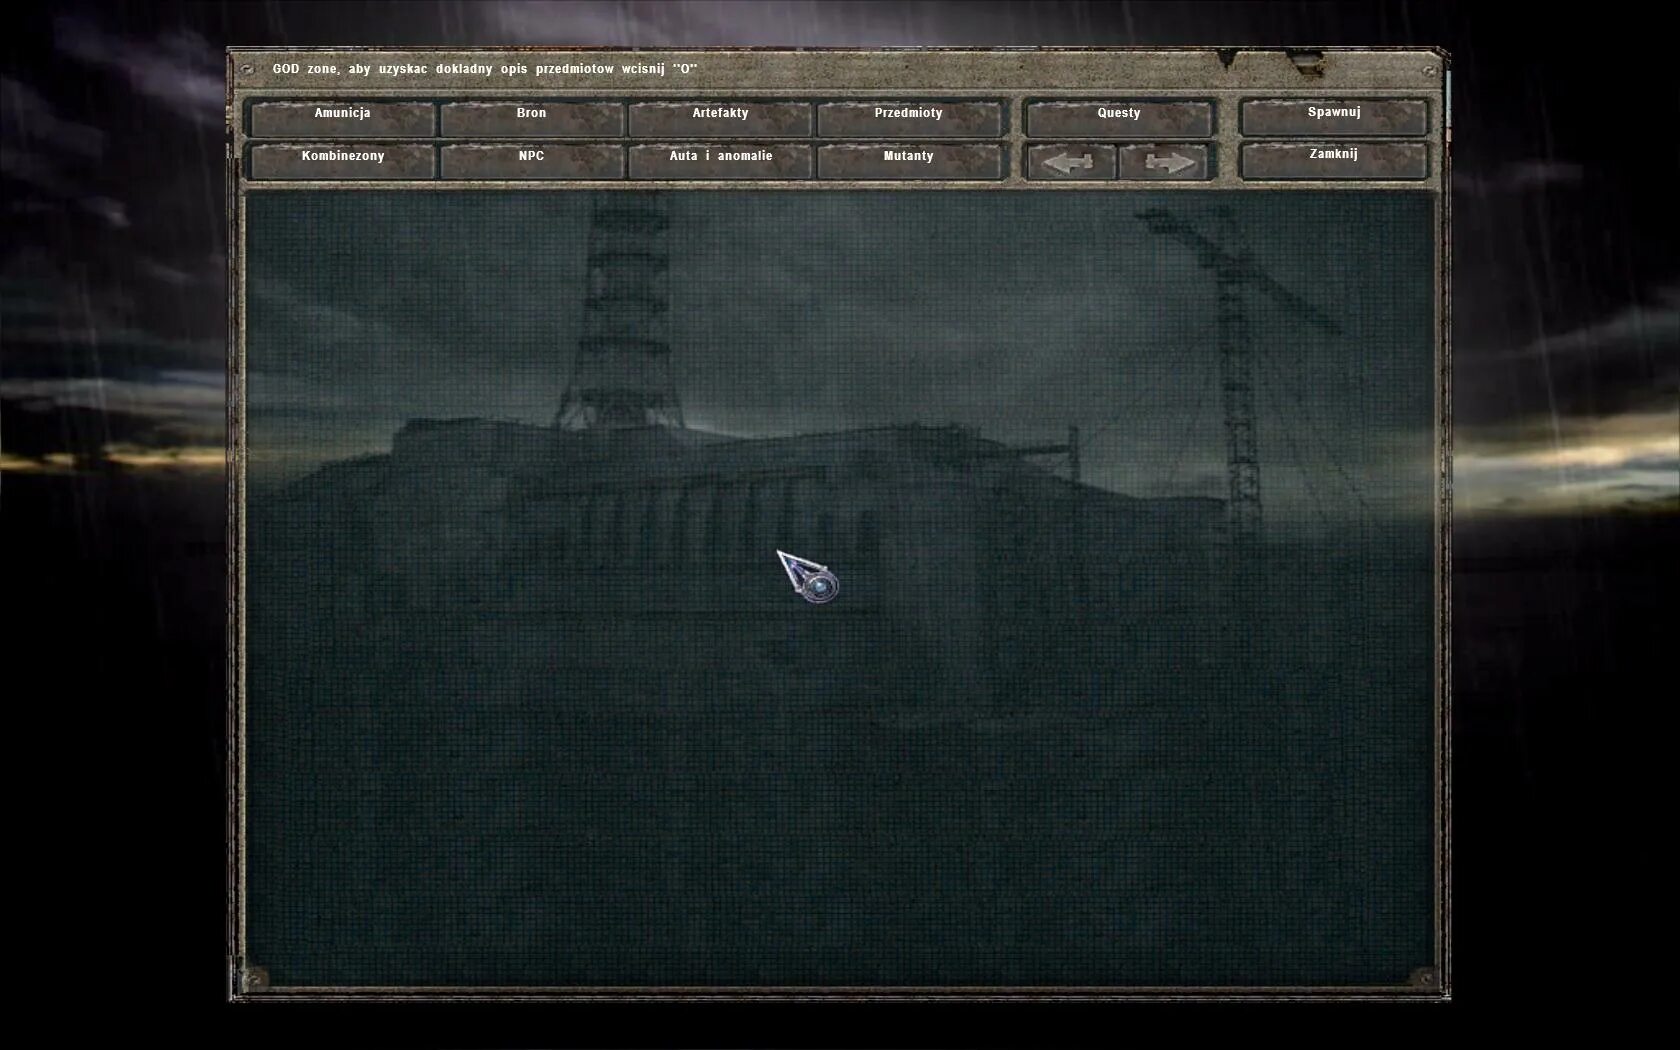Open the Bron category
Viewport: 1680px width, 1050px height.
click(x=531, y=118)
